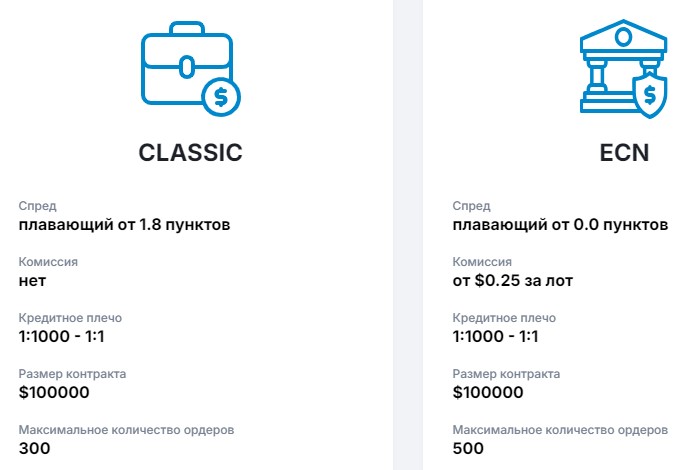The height and width of the screenshot is (470, 699).
Task: Click "Кредитное плечо" label in ECN card
Action: coord(504,318)
